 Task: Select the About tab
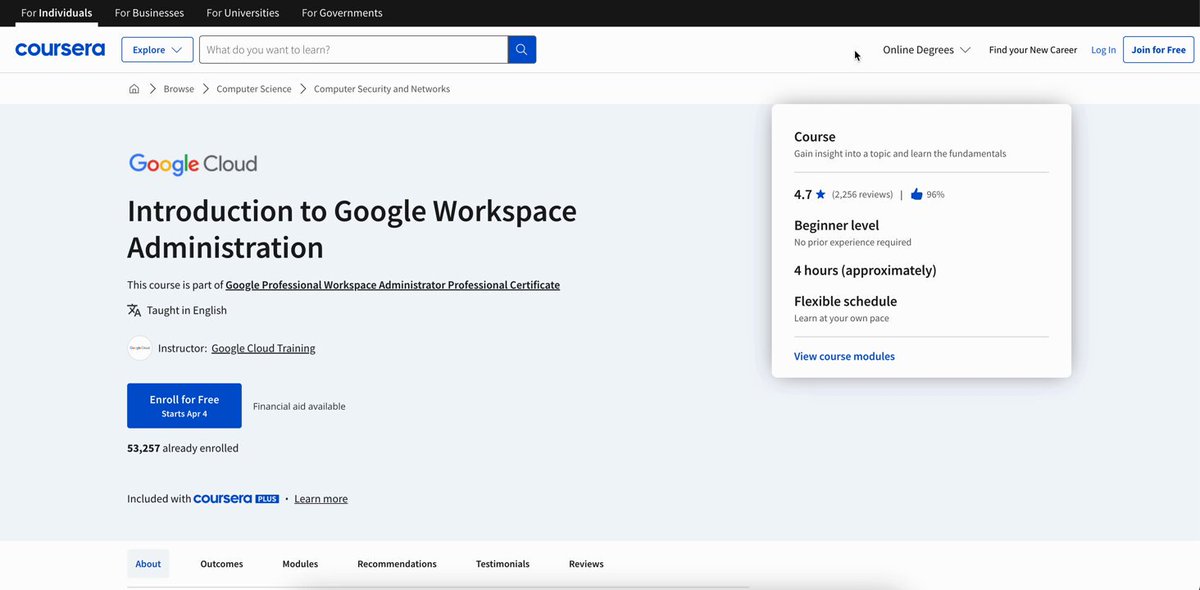pyautogui.click(x=148, y=564)
